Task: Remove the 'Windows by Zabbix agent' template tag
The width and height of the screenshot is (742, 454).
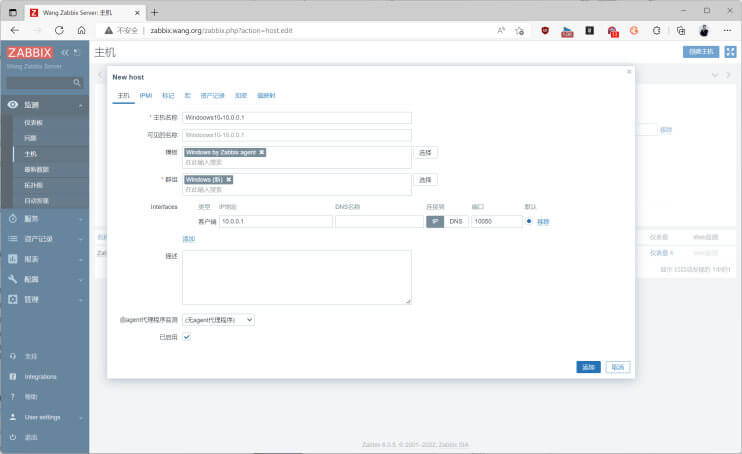Action: click(261, 152)
